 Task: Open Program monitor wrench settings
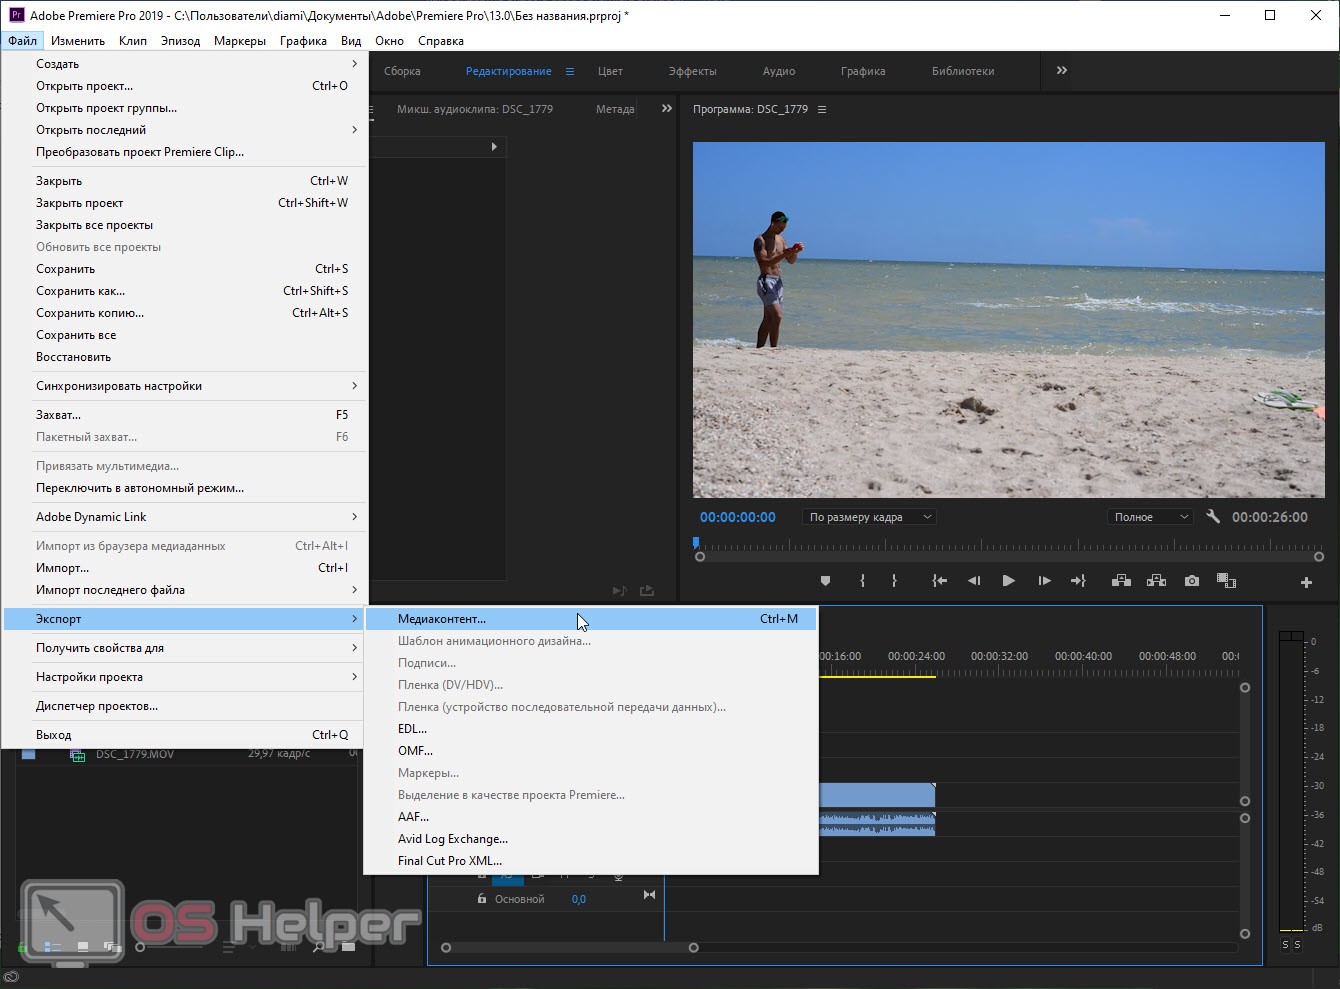click(1213, 517)
